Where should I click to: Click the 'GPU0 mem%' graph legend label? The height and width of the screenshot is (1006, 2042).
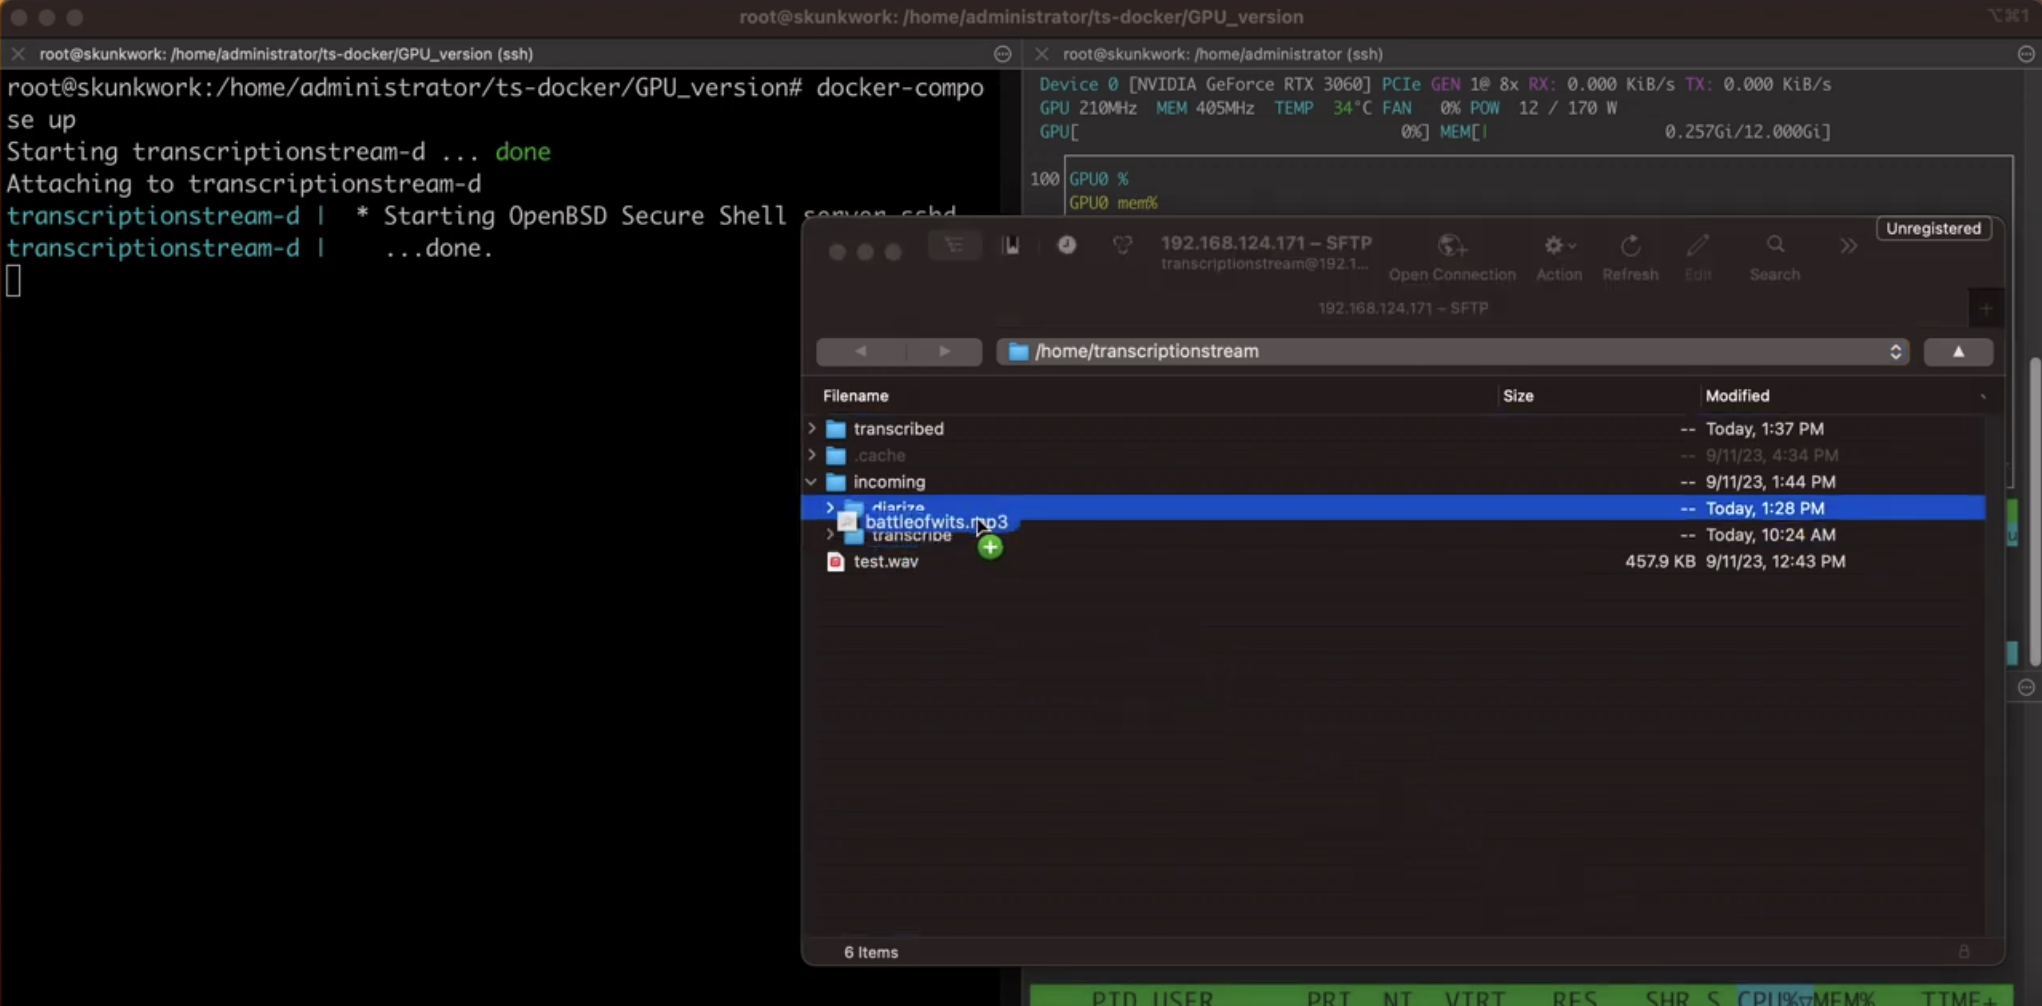[1113, 203]
